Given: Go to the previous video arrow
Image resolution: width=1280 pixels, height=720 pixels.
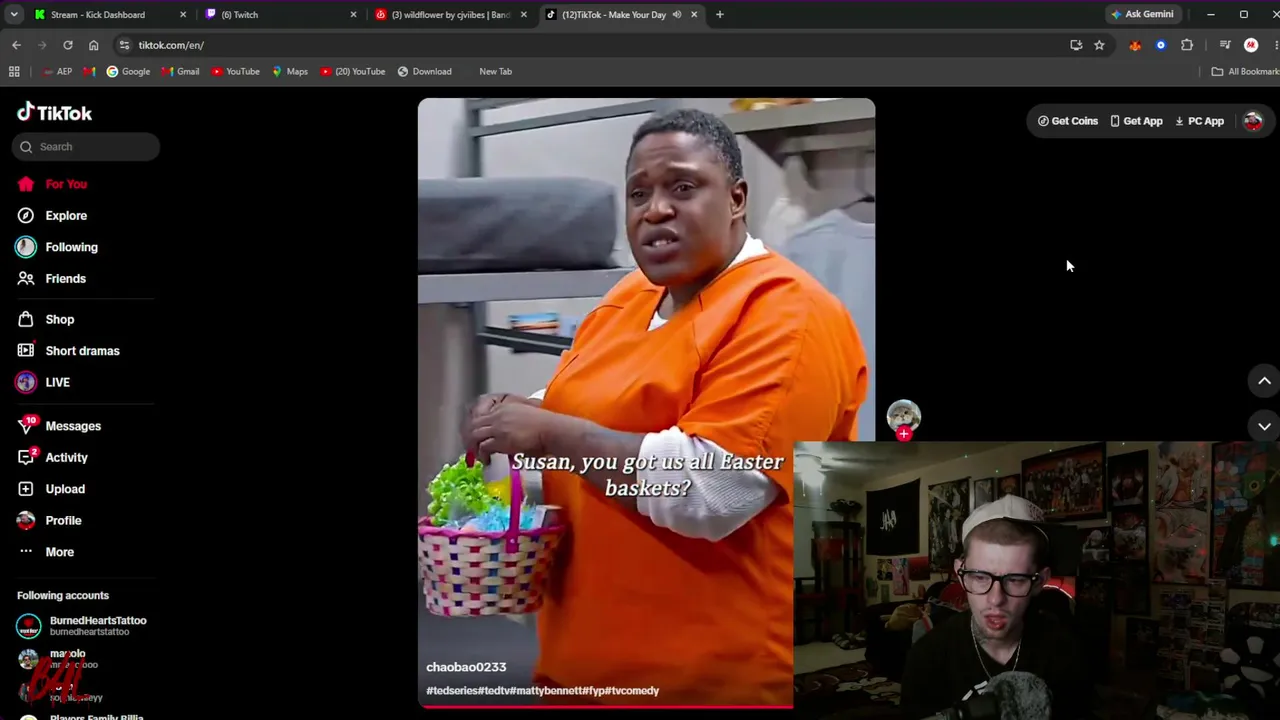Looking at the screenshot, I should tap(1264, 381).
